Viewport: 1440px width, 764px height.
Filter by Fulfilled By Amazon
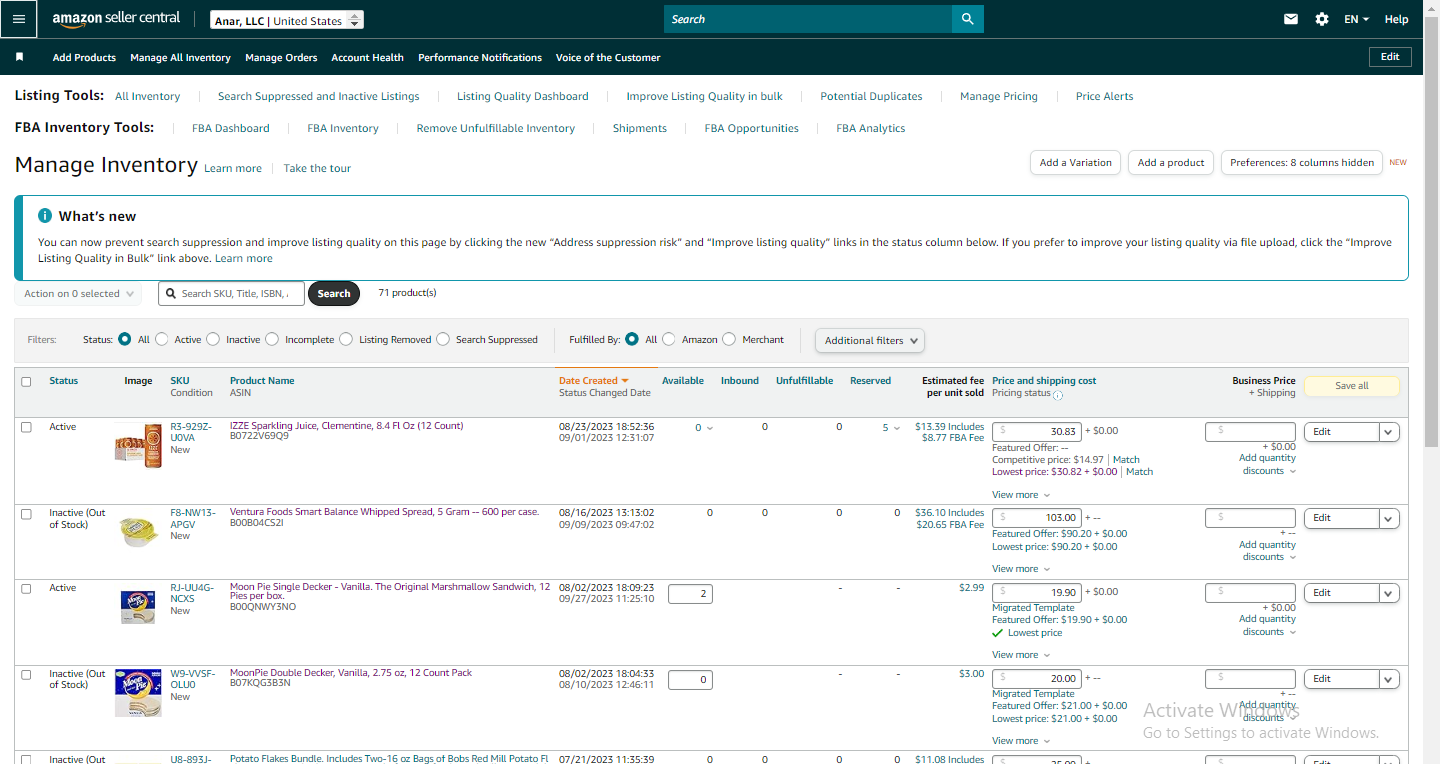point(669,340)
